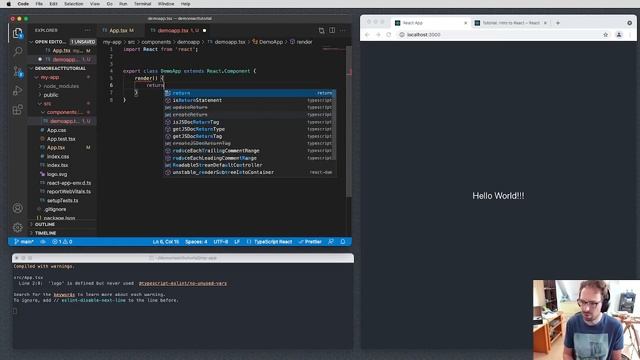
Task: Collapse the components folder
Action: coord(43,112)
